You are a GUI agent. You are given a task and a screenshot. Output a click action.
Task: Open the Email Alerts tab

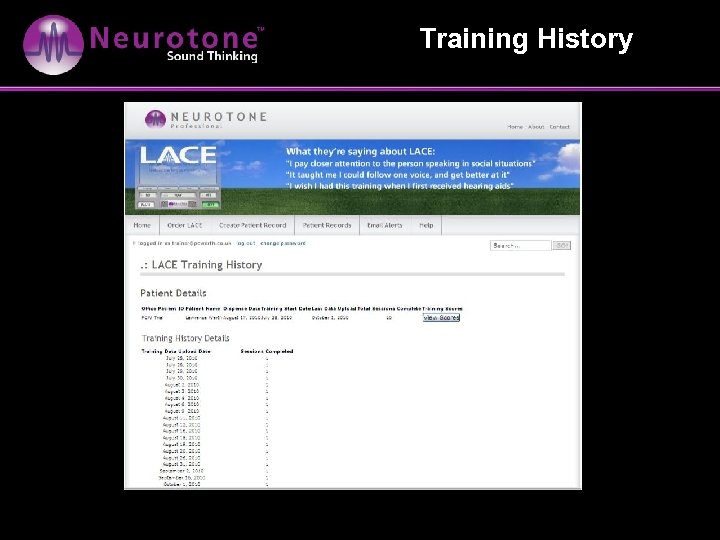coord(385,225)
